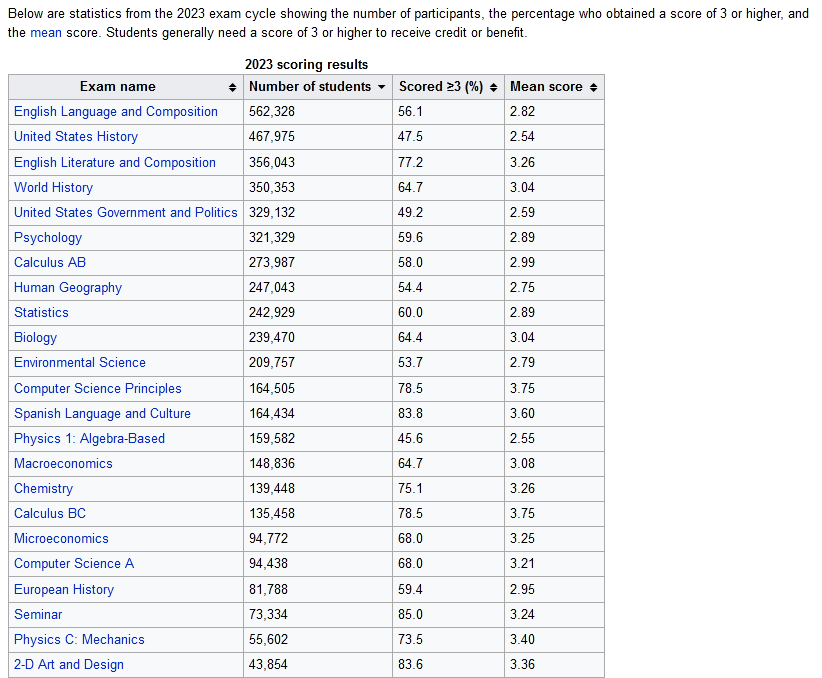Click the 81,788 student count cell
Image resolution: width=822 pixels, height=678 pixels.
pos(318,589)
